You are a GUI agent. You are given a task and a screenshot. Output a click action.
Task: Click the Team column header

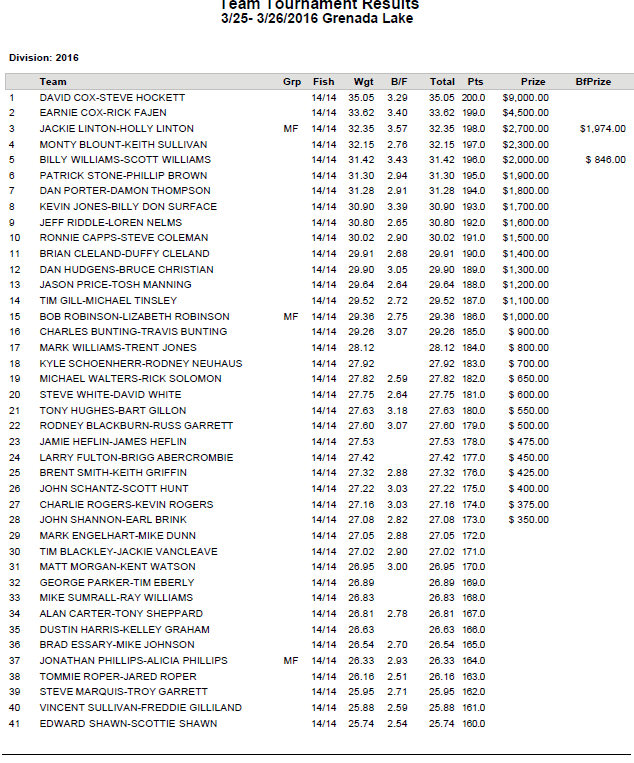click(53, 82)
